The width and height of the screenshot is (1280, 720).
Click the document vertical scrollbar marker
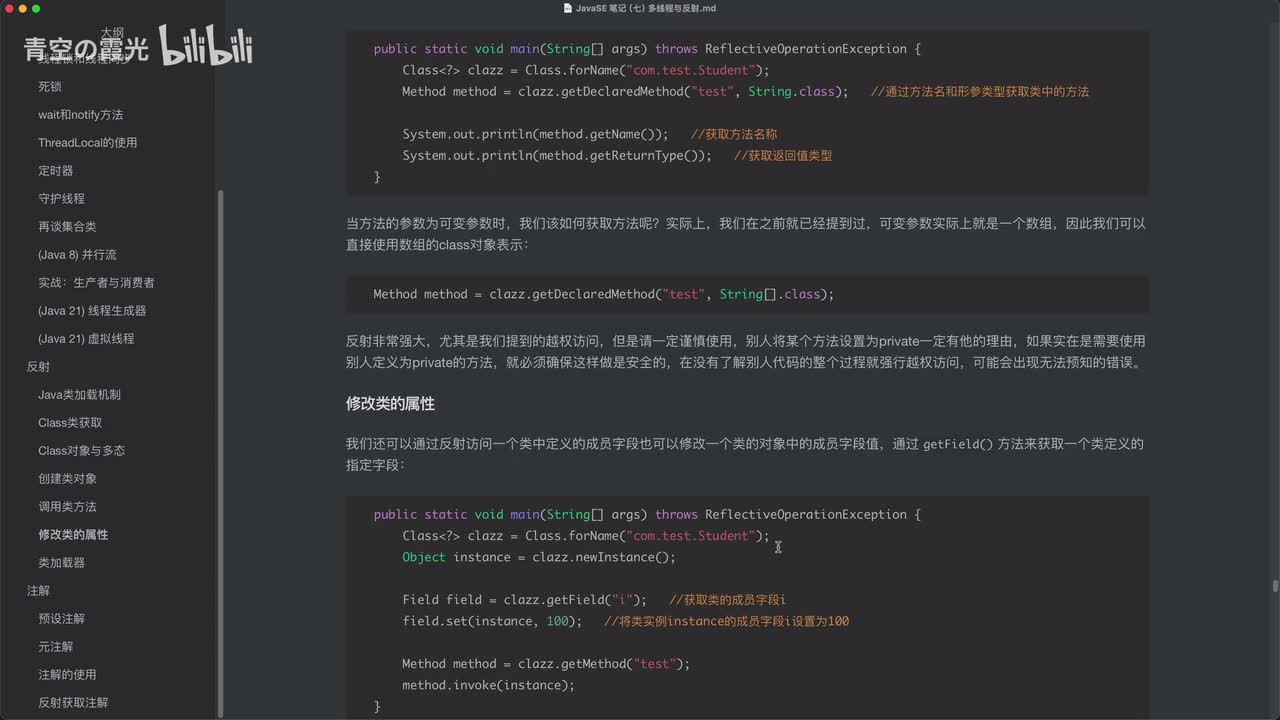pyautogui.click(x=1275, y=587)
